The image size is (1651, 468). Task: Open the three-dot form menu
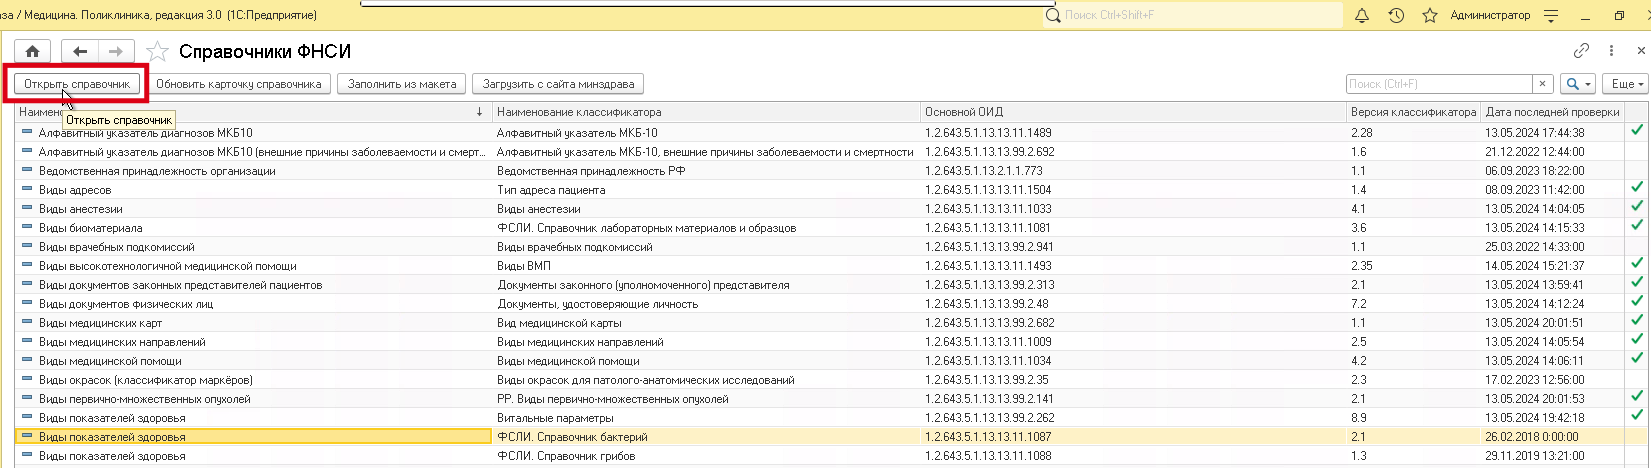coord(1611,51)
